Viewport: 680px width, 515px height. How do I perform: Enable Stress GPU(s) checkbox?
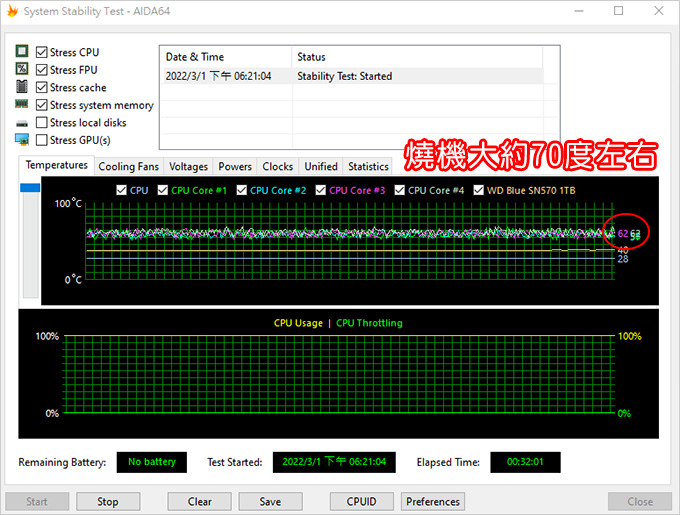point(42,140)
